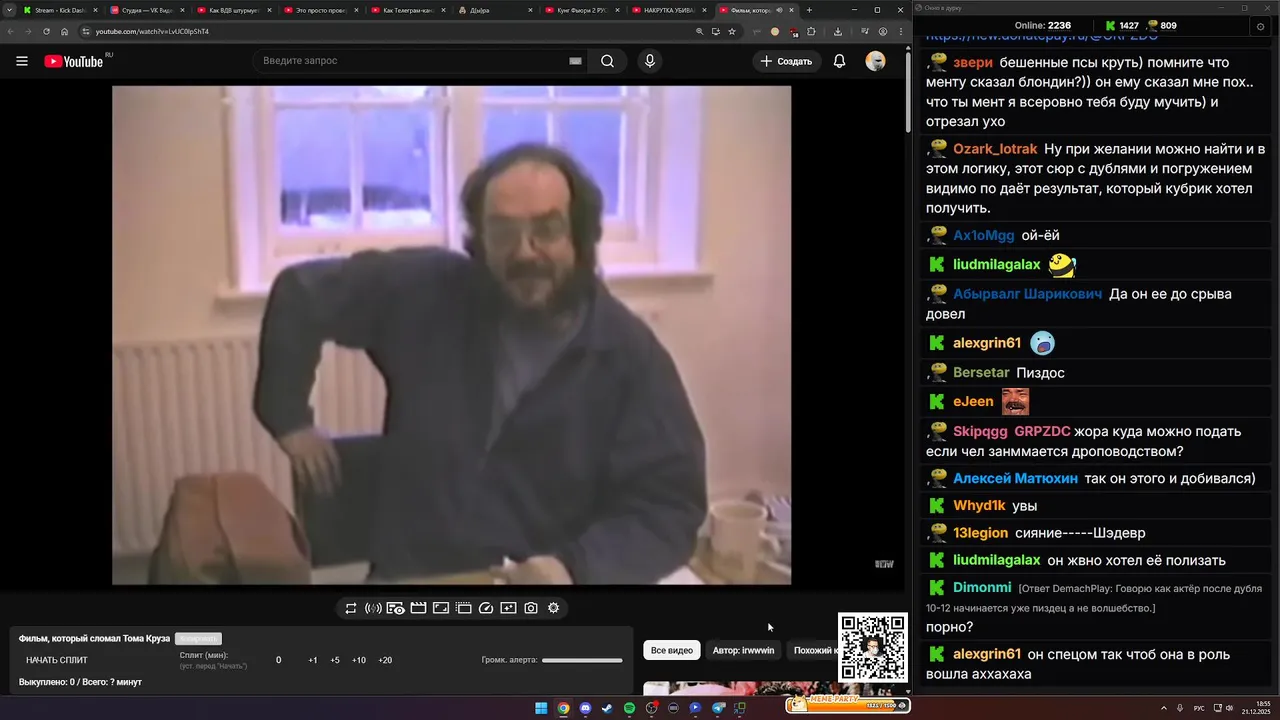
Task: Switch to the НАКРУТКА УБИВАЕТ tab
Action: [x=668, y=10]
